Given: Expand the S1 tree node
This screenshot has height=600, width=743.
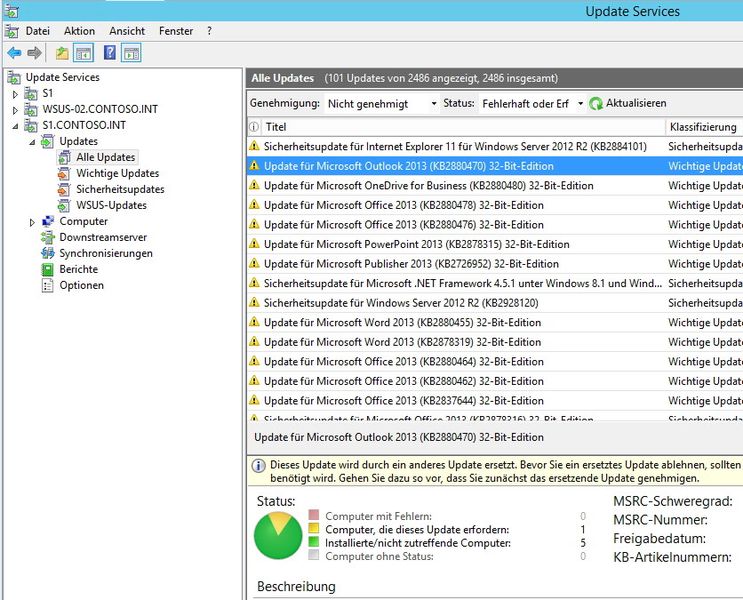Looking at the screenshot, I should coord(15,94).
